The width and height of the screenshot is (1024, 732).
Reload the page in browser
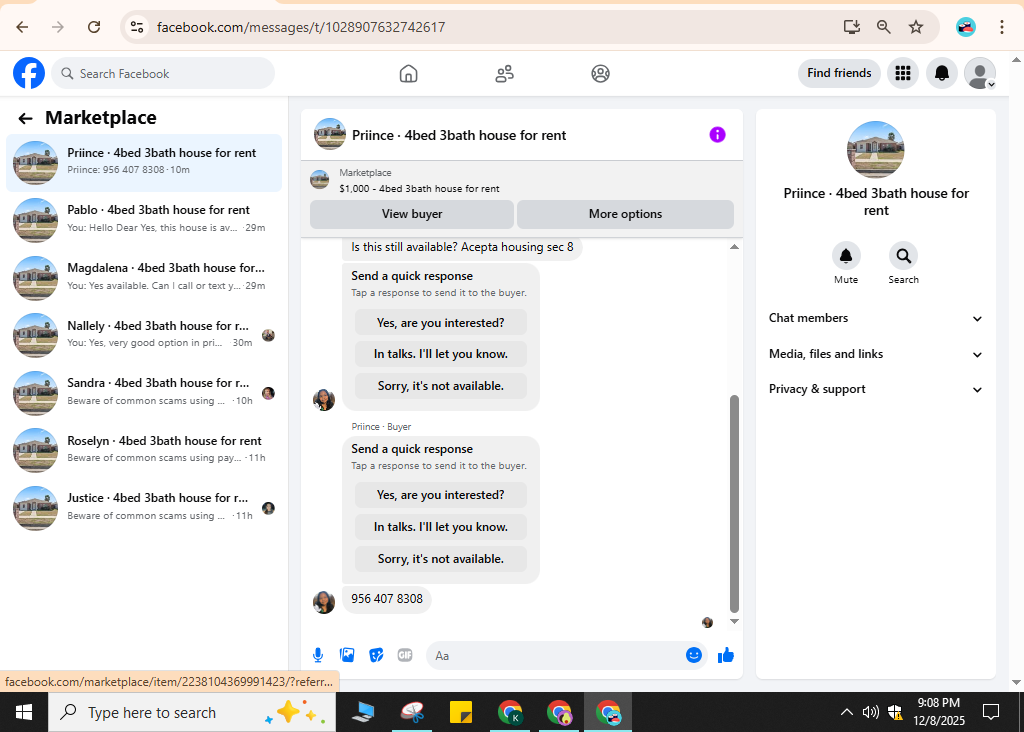click(94, 27)
